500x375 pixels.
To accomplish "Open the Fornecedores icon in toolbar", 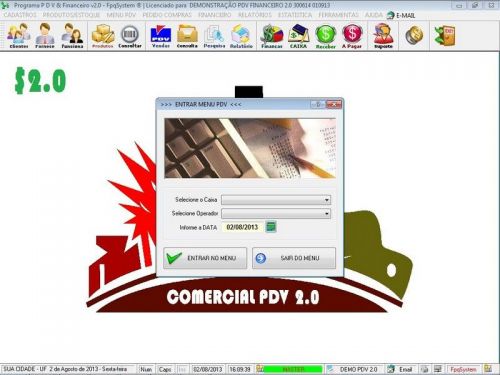I will pyautogui.click(x=45, y=36).
